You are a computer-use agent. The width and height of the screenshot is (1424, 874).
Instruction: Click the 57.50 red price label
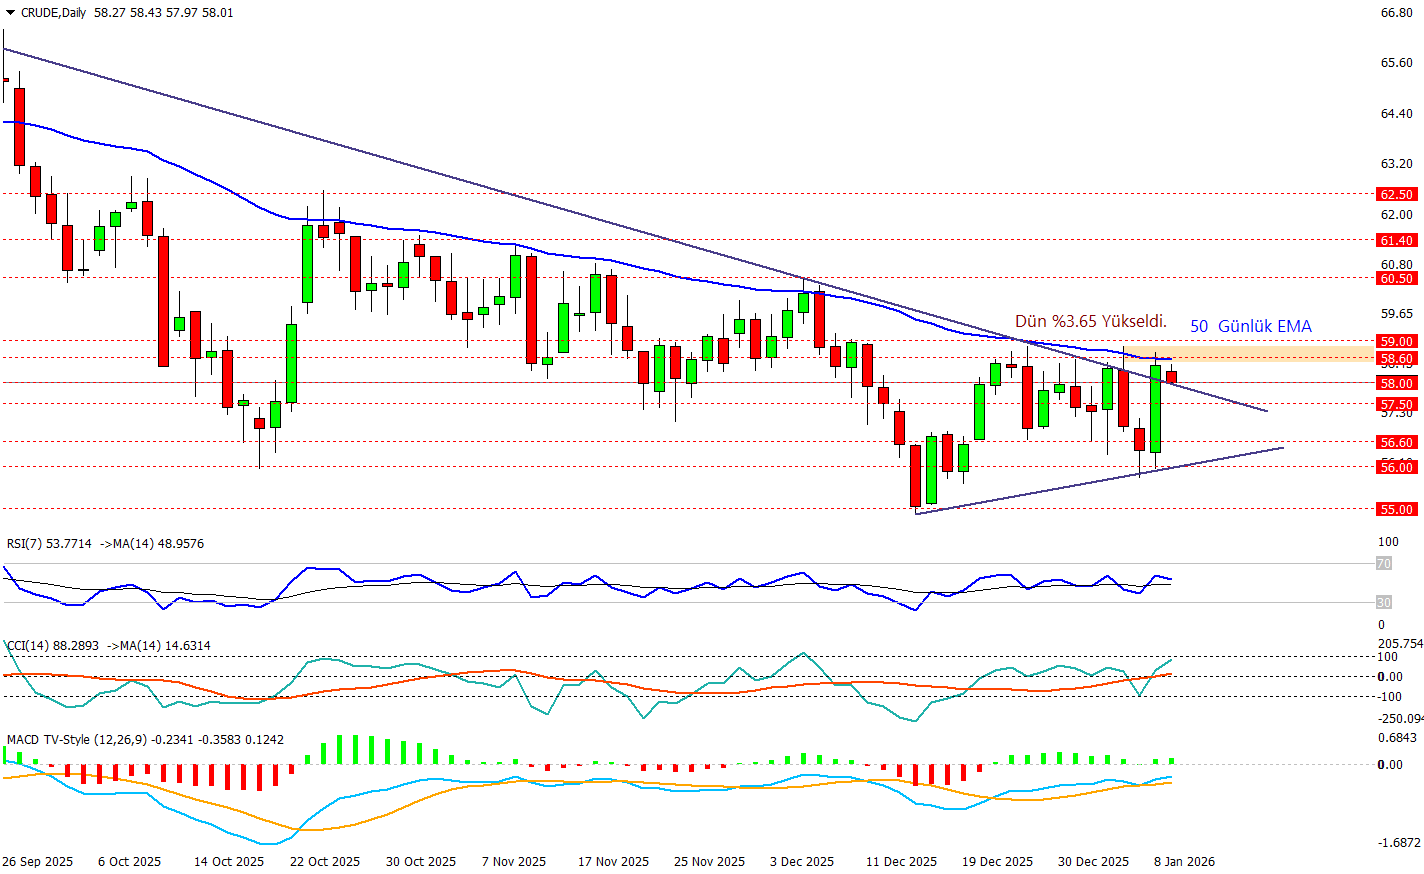1396,405
